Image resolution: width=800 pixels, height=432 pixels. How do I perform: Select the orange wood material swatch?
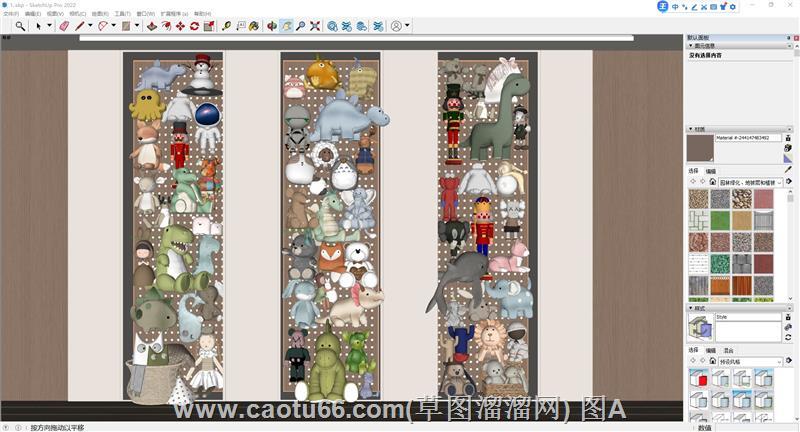click(742, 286)
